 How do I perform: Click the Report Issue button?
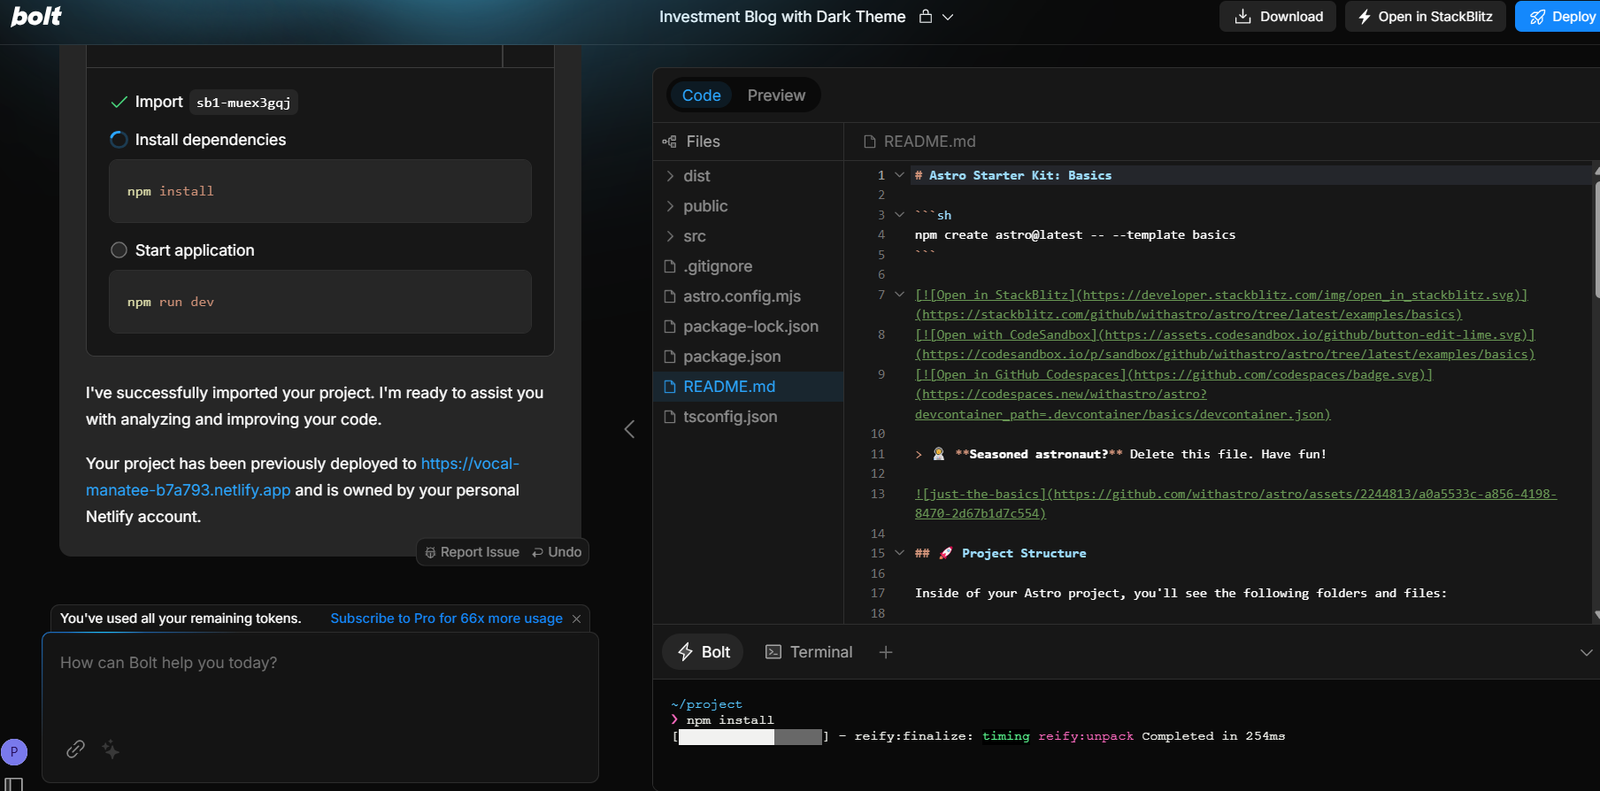(472, 552)
